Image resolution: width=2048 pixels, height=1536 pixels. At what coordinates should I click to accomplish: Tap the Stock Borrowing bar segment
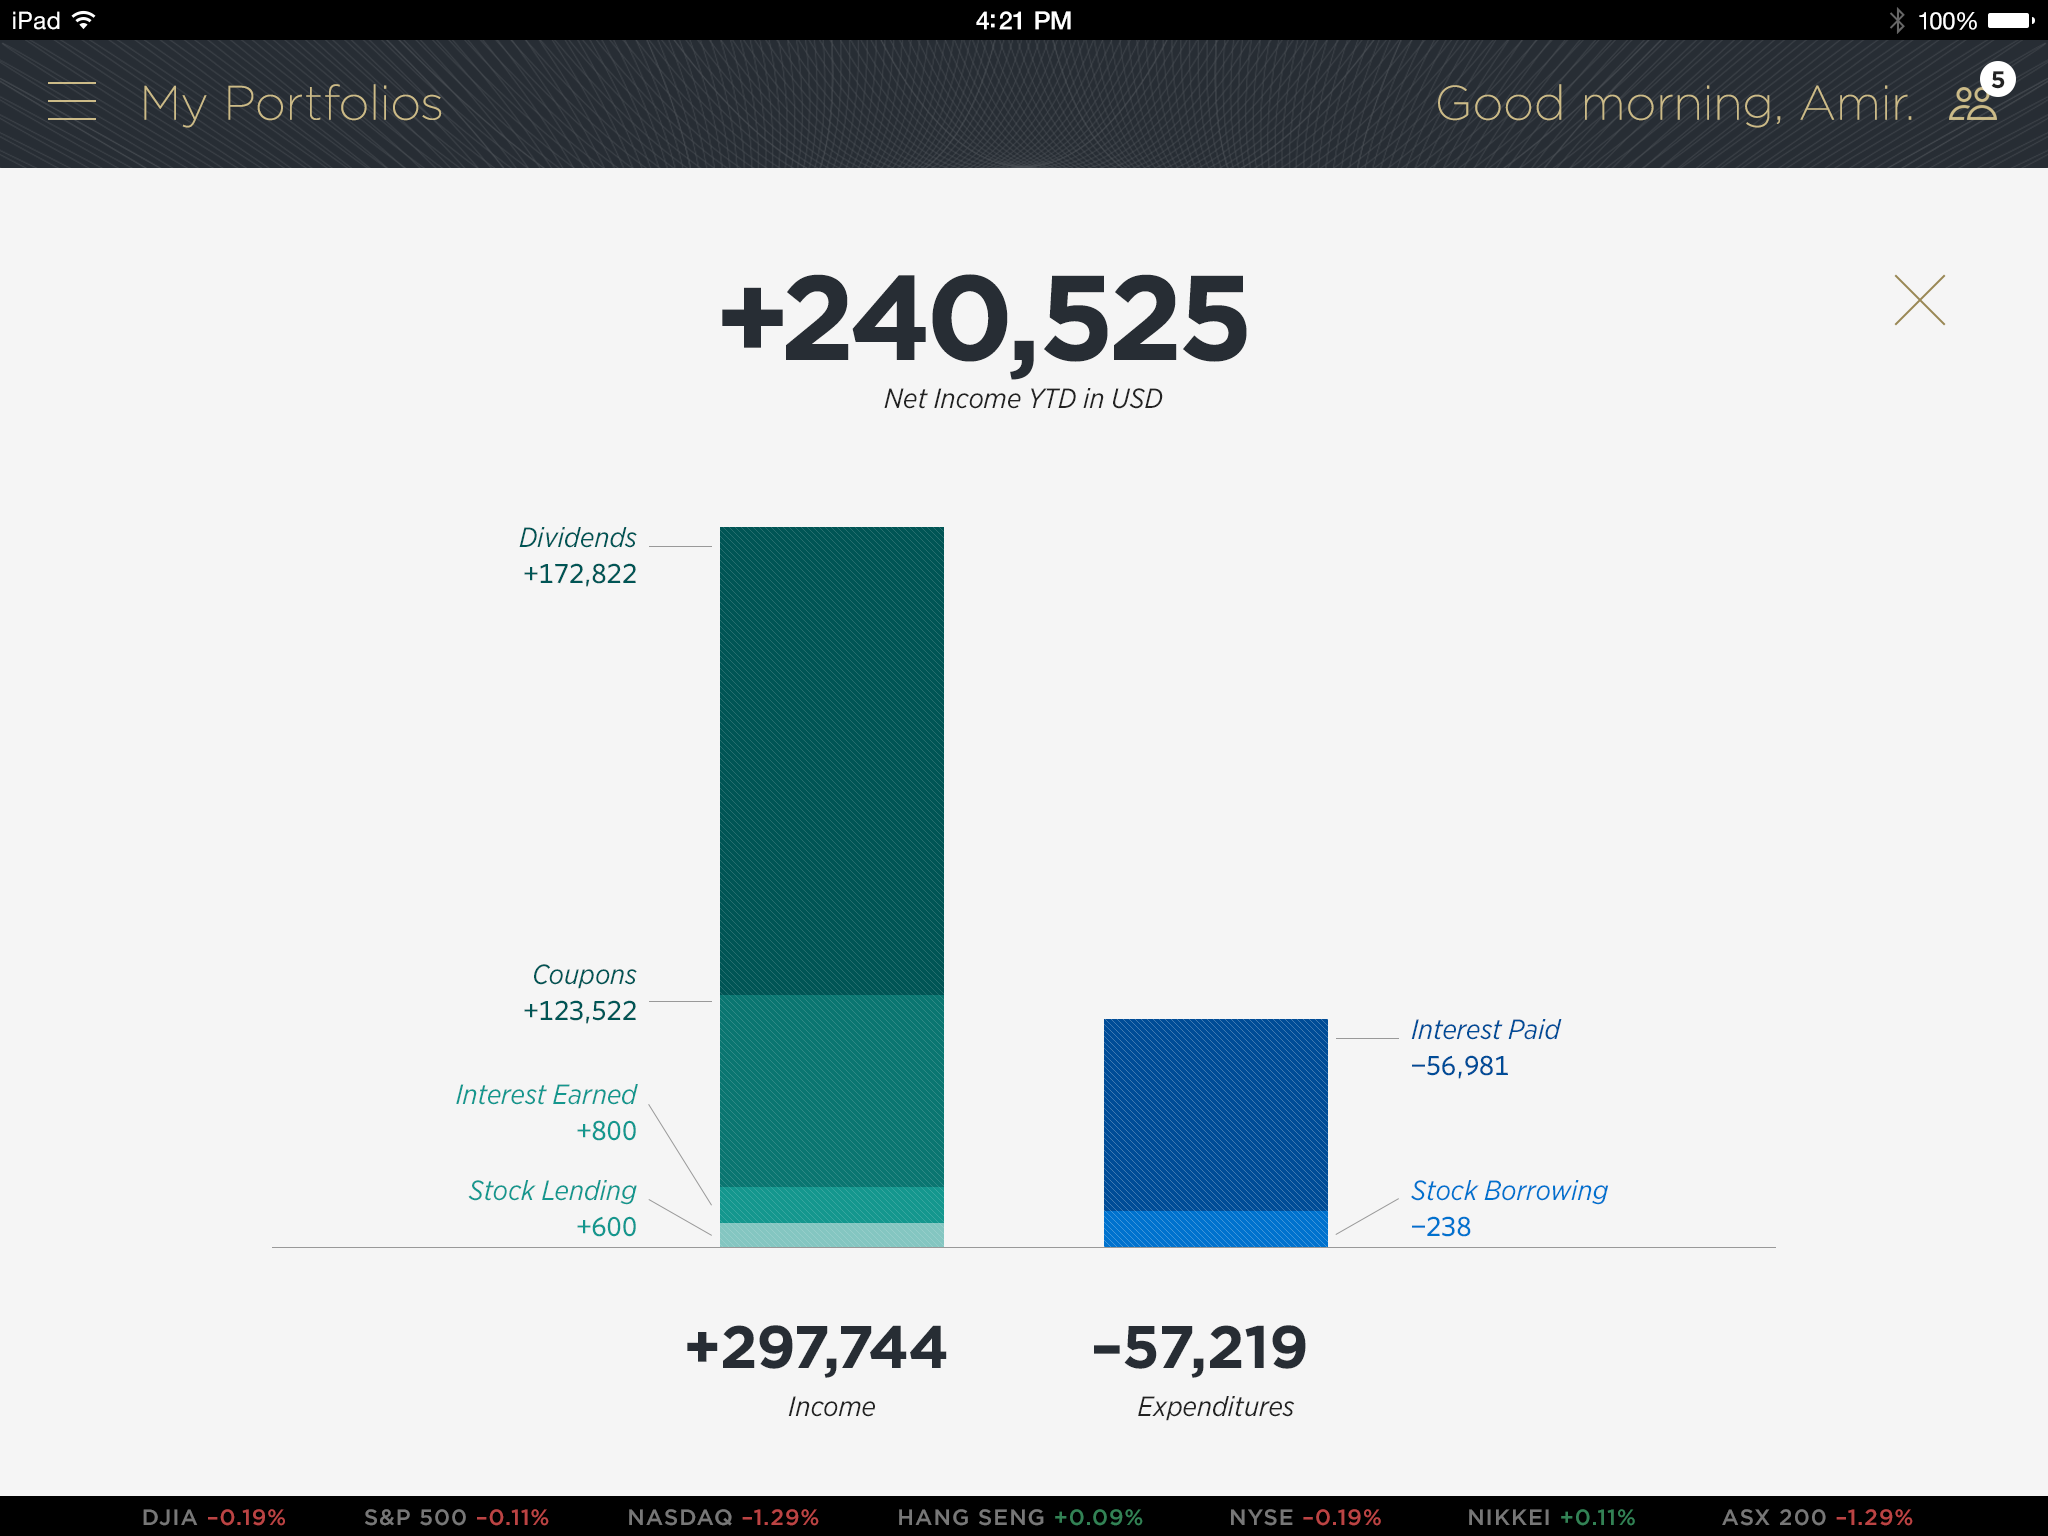point(1215,1229)
